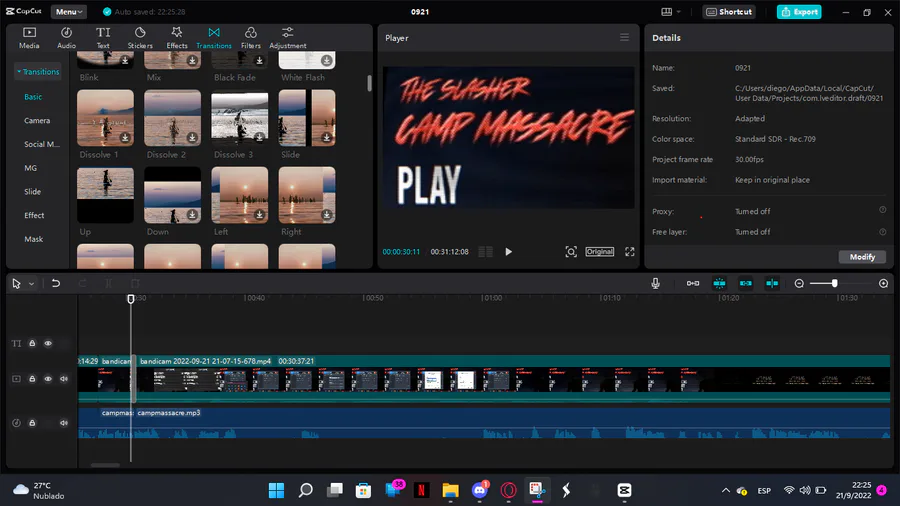This screenshot has height=506, width=900.
Task: Select the Slide transitions category
Action: [x=32, y=192]
